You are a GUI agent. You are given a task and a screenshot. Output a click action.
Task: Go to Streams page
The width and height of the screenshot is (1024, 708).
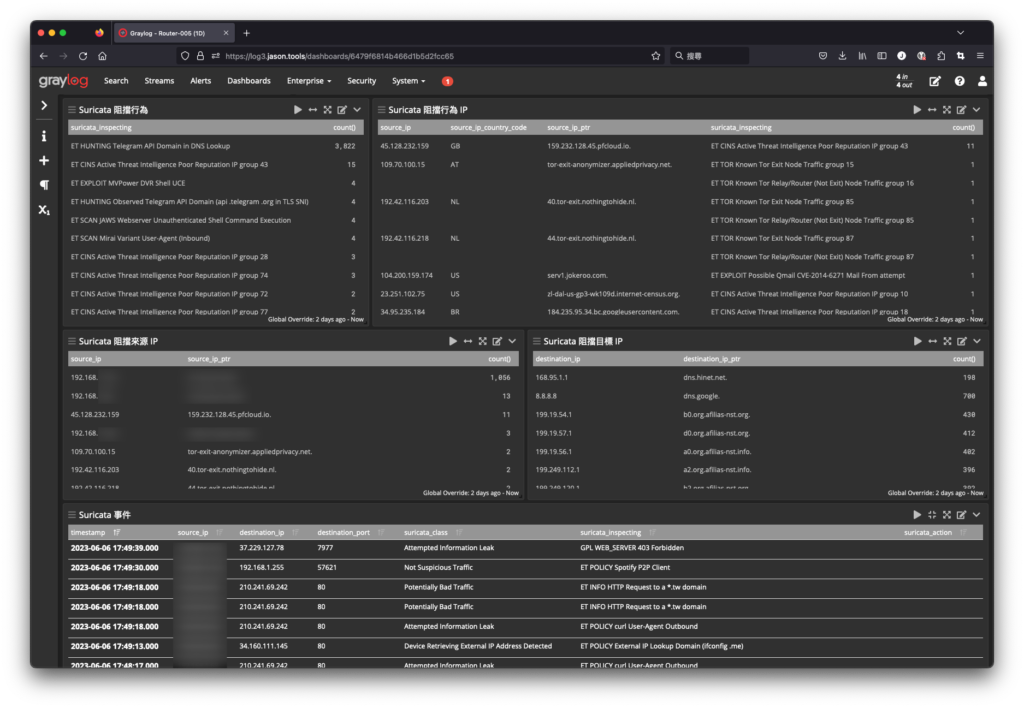click(x=159, y=81)
